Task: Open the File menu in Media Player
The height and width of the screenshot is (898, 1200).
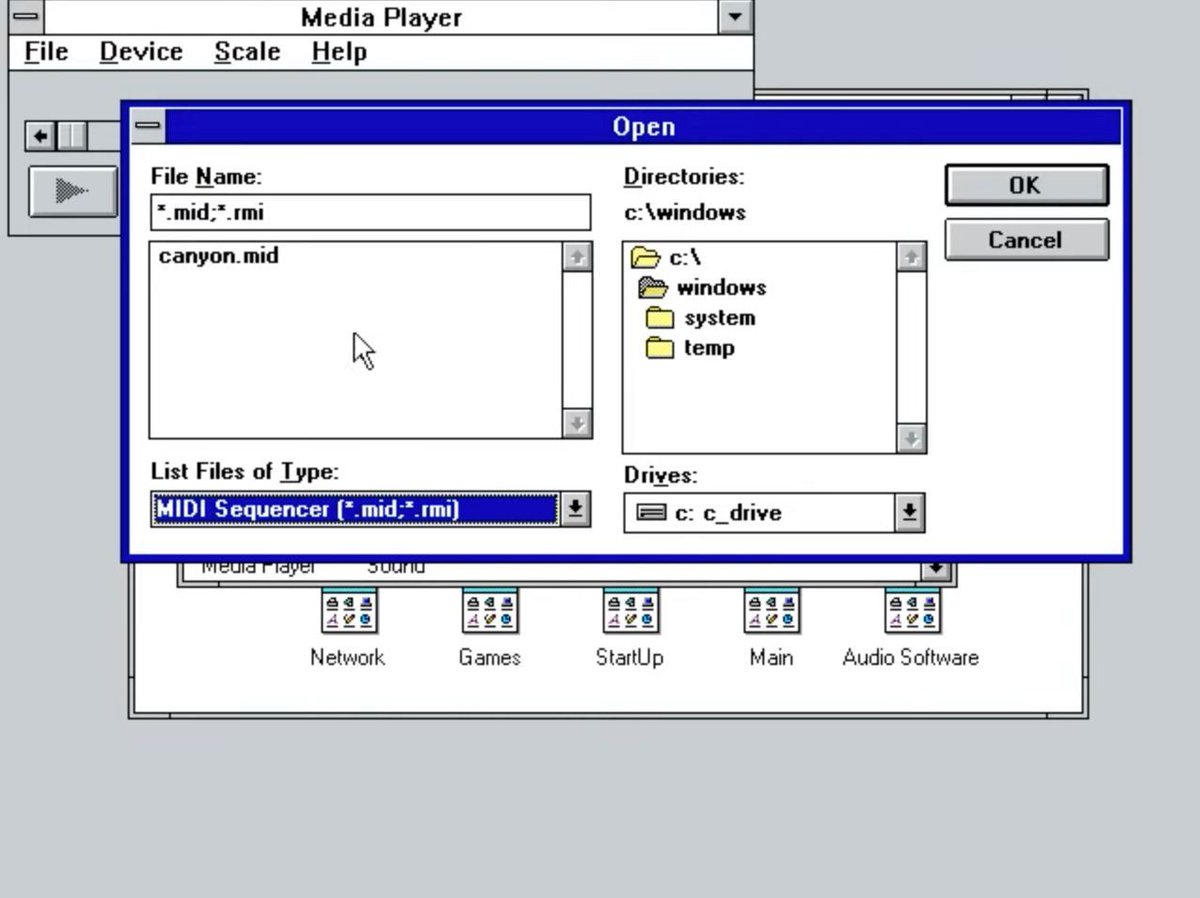Action: (46, 52)
